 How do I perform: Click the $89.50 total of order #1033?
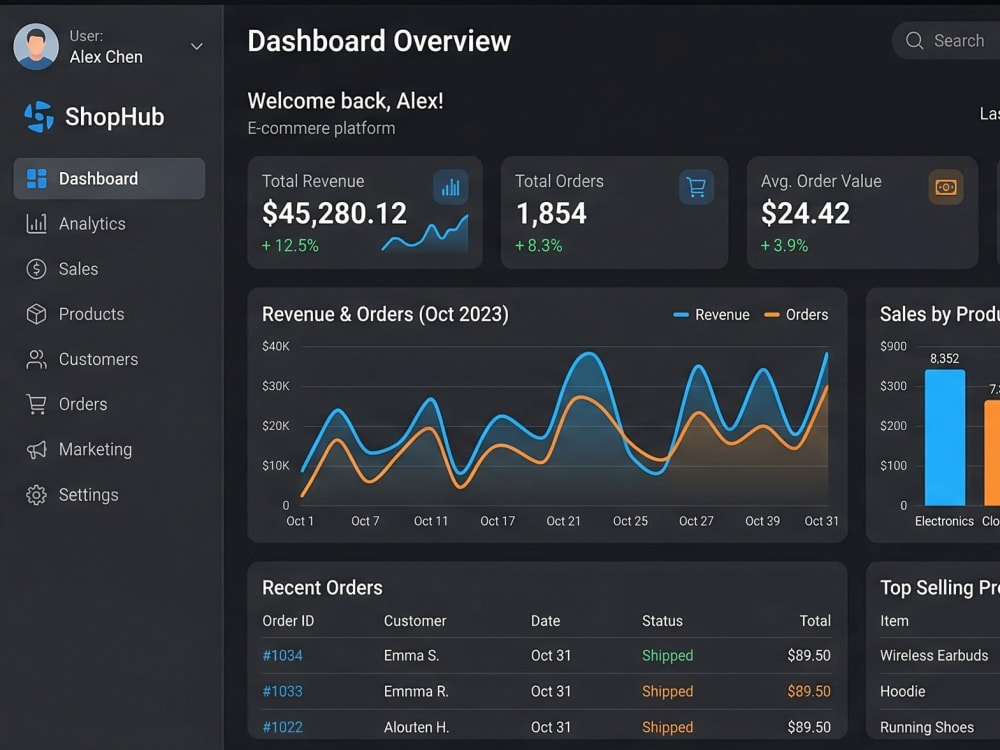pos(809,691)
